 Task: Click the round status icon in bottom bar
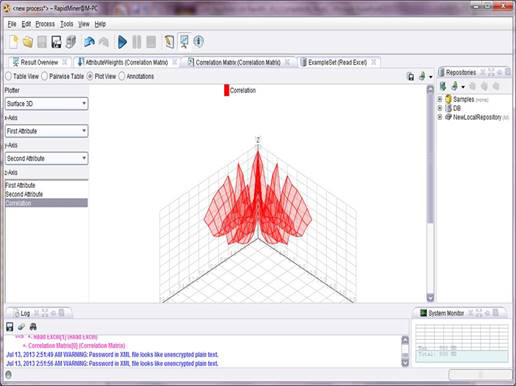point(9,375)
